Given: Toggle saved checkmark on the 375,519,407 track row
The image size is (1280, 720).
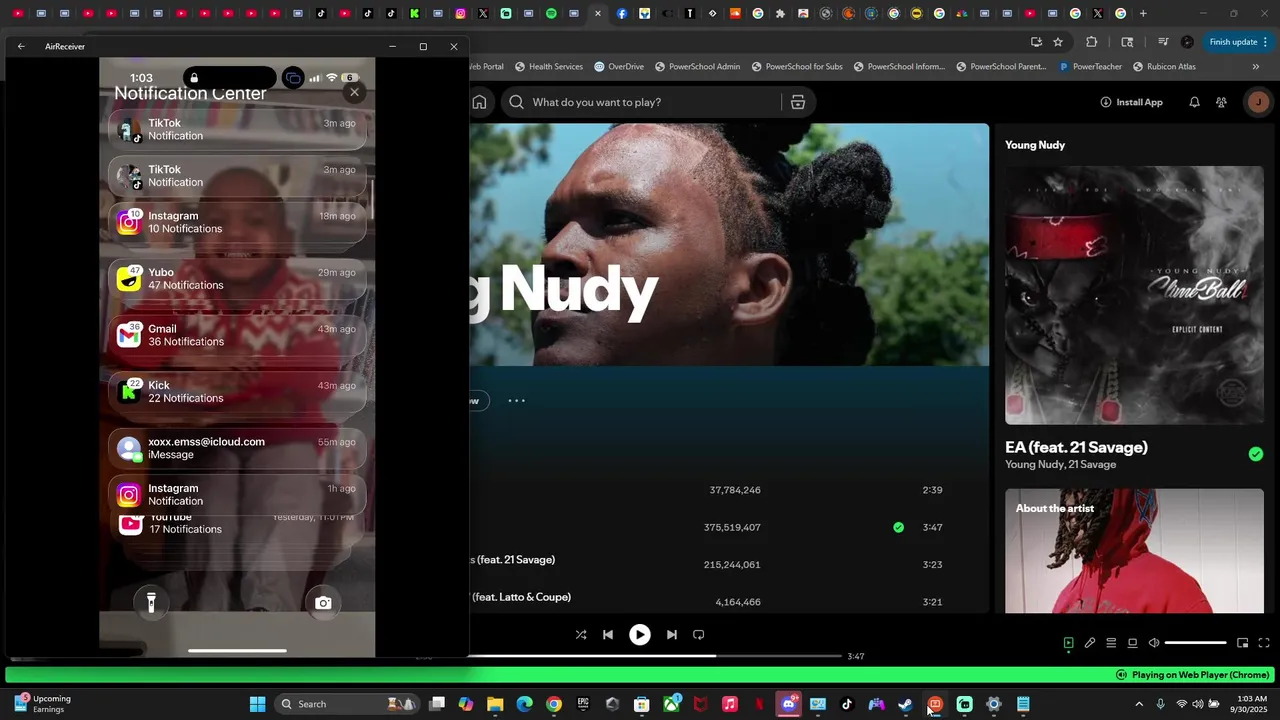Looking at the screenshot, I should point(898,527).
